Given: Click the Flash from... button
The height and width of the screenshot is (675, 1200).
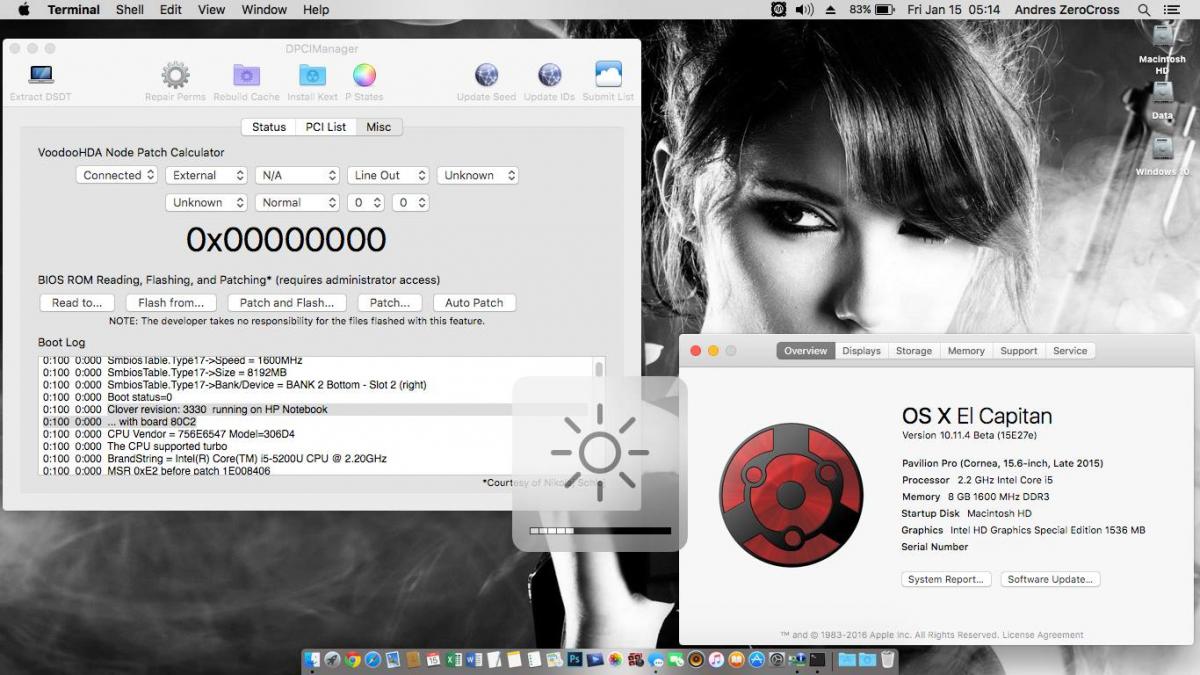Looking at the screenshot, I should point(171,303).
